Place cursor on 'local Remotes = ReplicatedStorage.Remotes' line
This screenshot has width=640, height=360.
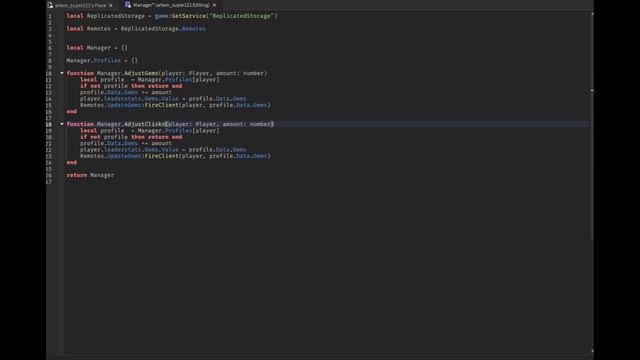point(136,29)
